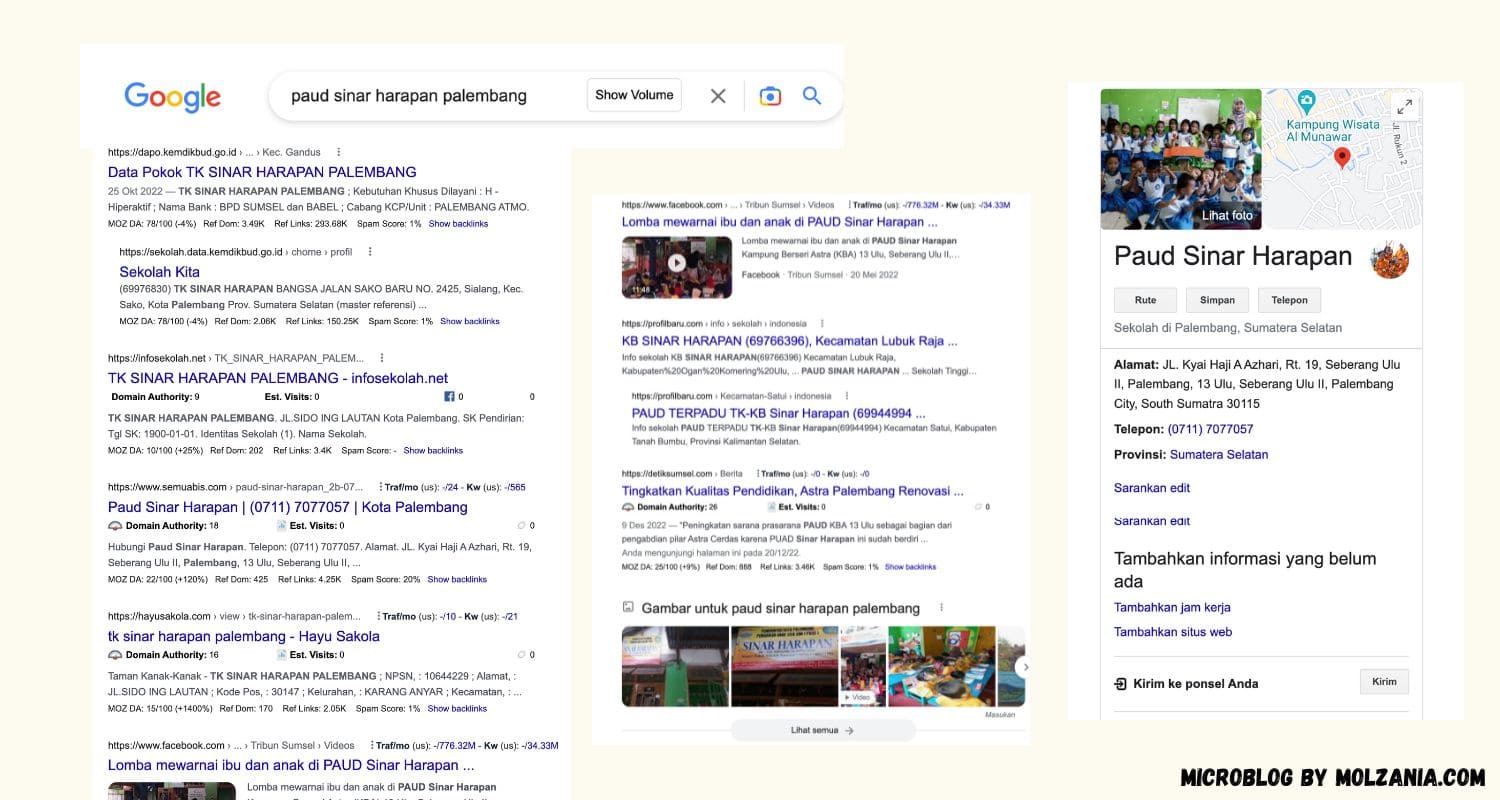Click the blue magnifier search icon
Screen dimensions: 1500x800
click(x=812, y=95)
